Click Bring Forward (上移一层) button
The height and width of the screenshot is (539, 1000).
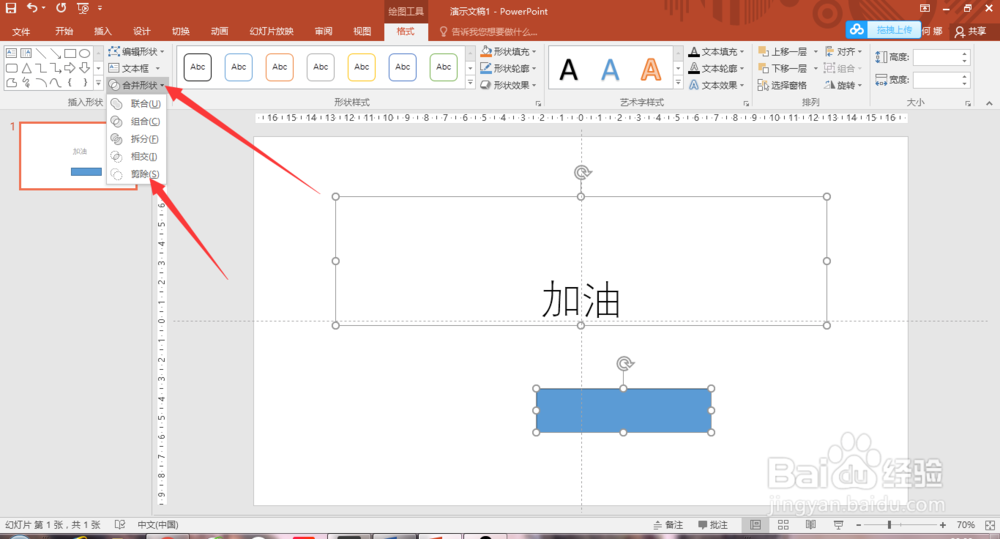[x=783, y=52]
